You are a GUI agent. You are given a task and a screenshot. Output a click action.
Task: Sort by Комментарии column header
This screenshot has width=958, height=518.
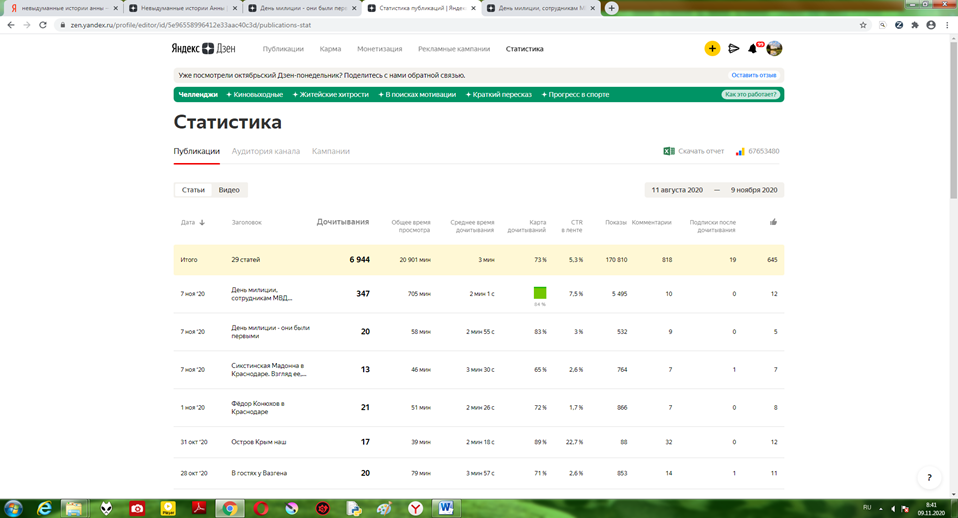651,222
